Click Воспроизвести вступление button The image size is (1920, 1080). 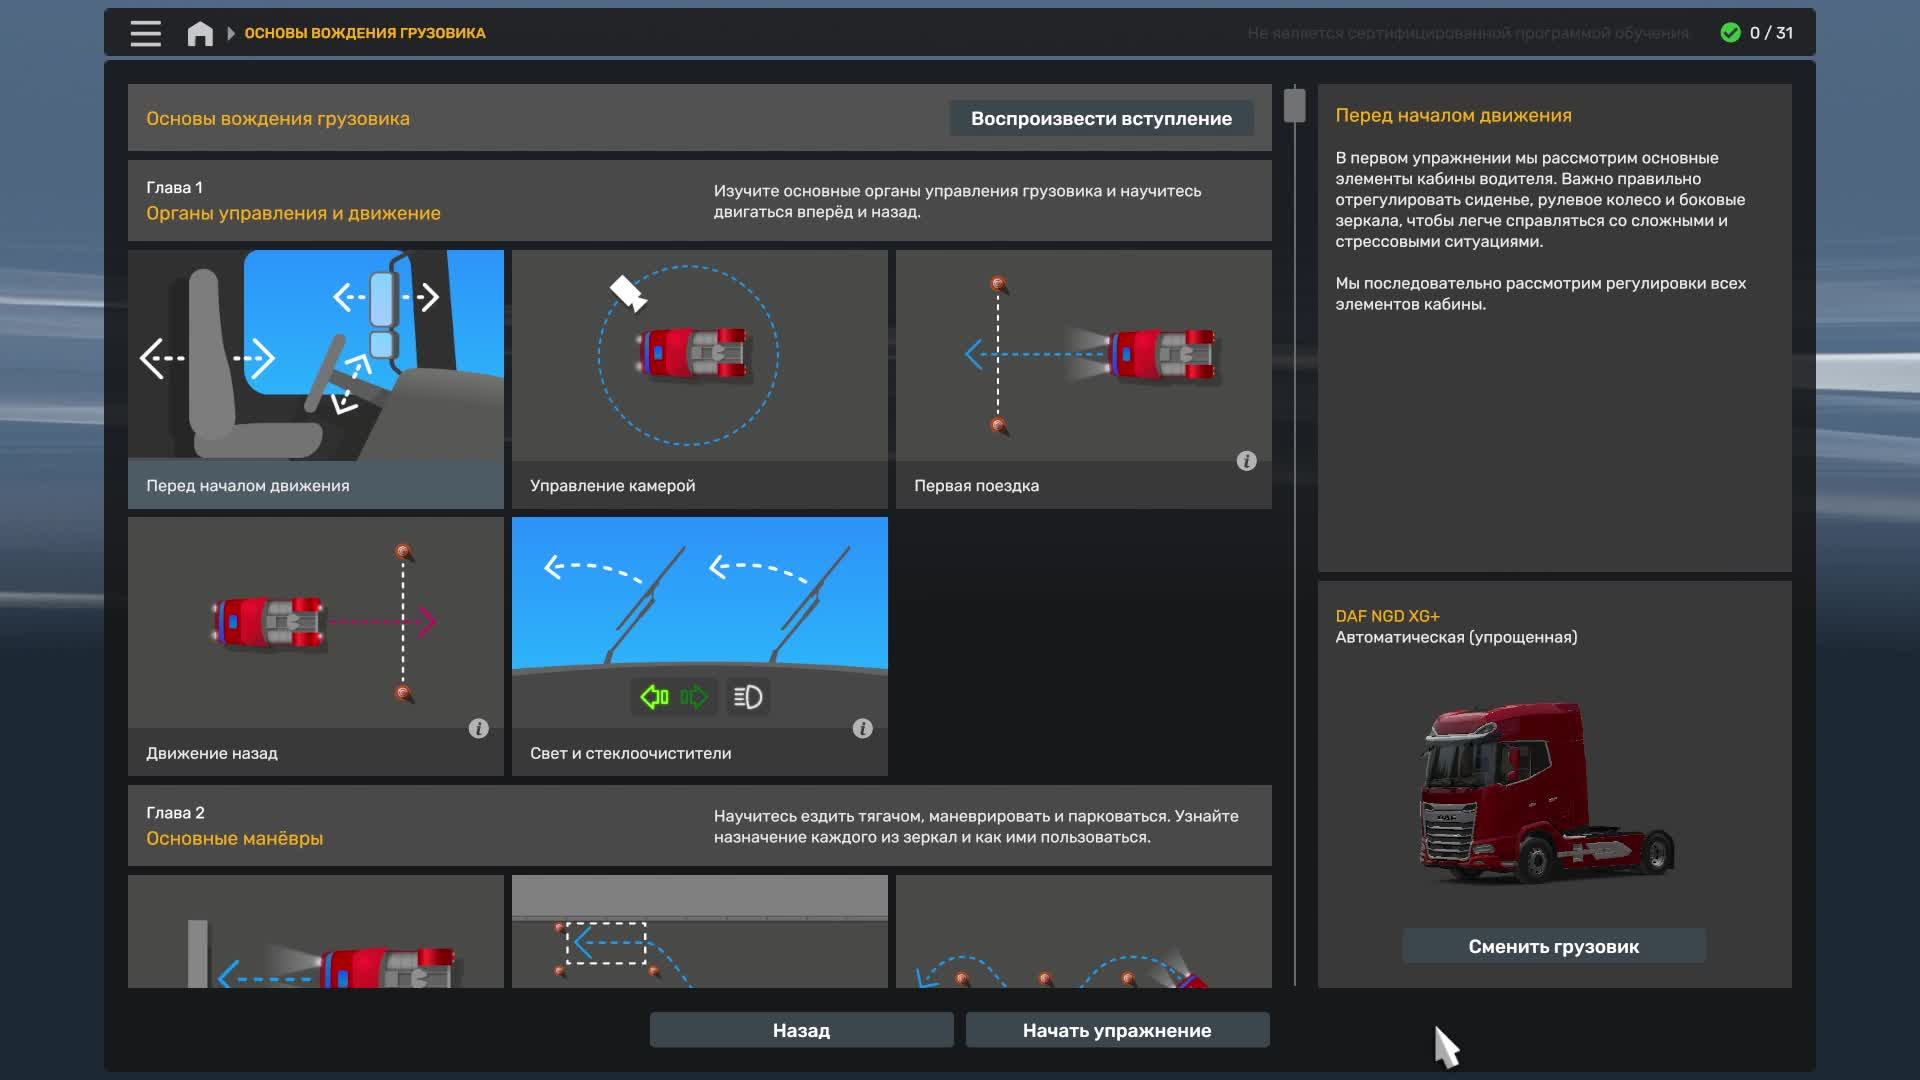coord(1101,118)
